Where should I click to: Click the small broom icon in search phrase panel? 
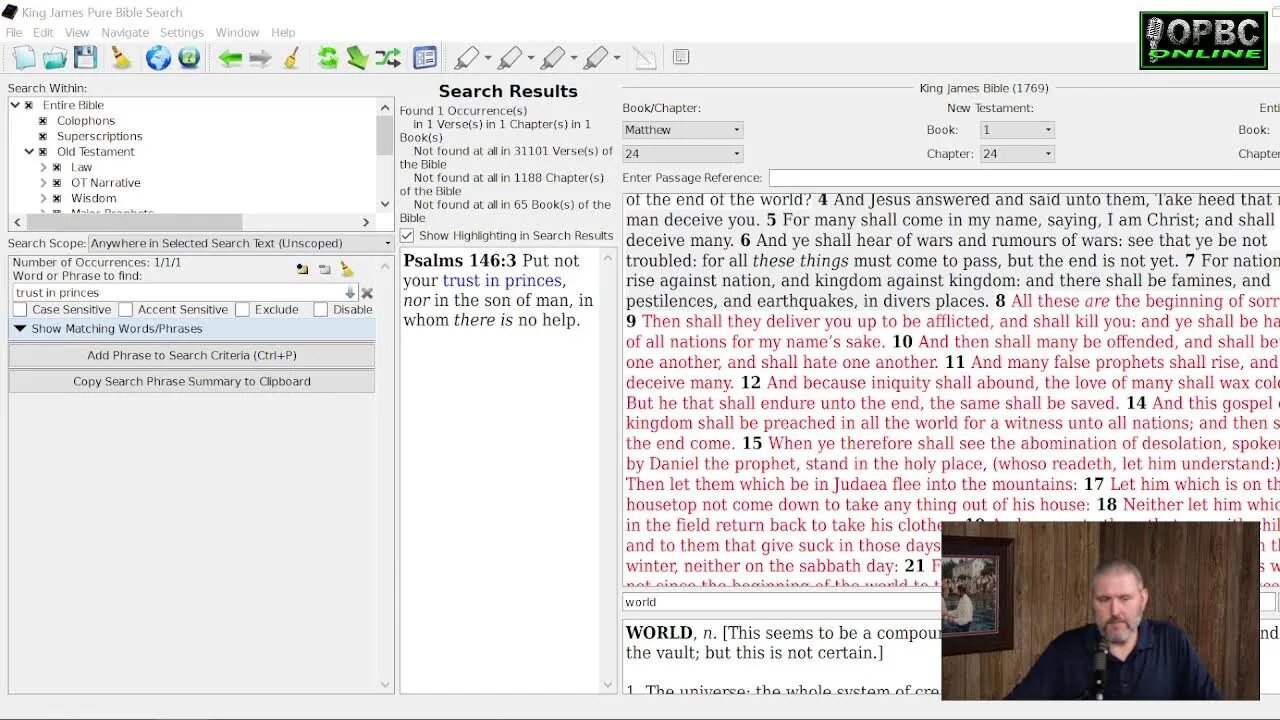click(x=347, y=269)
